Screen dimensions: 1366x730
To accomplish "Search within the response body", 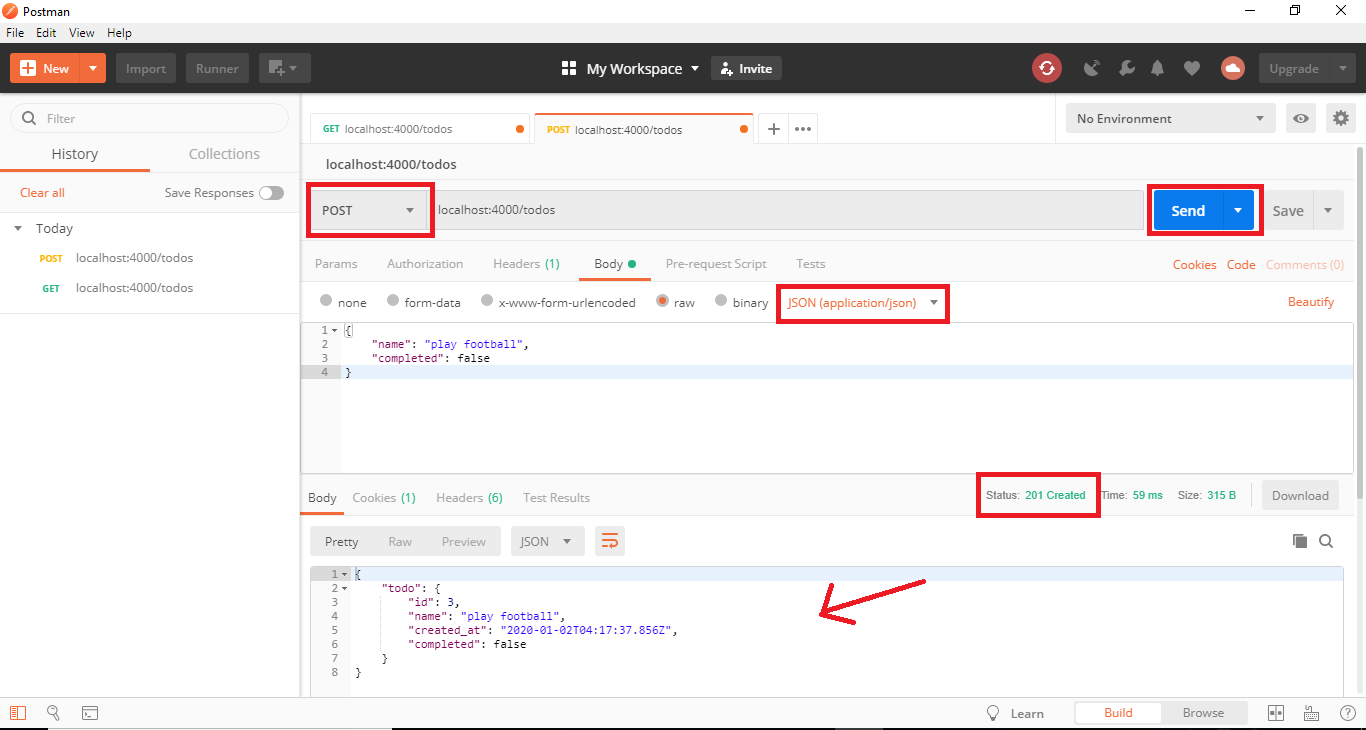I will (x=1326, y=541).
